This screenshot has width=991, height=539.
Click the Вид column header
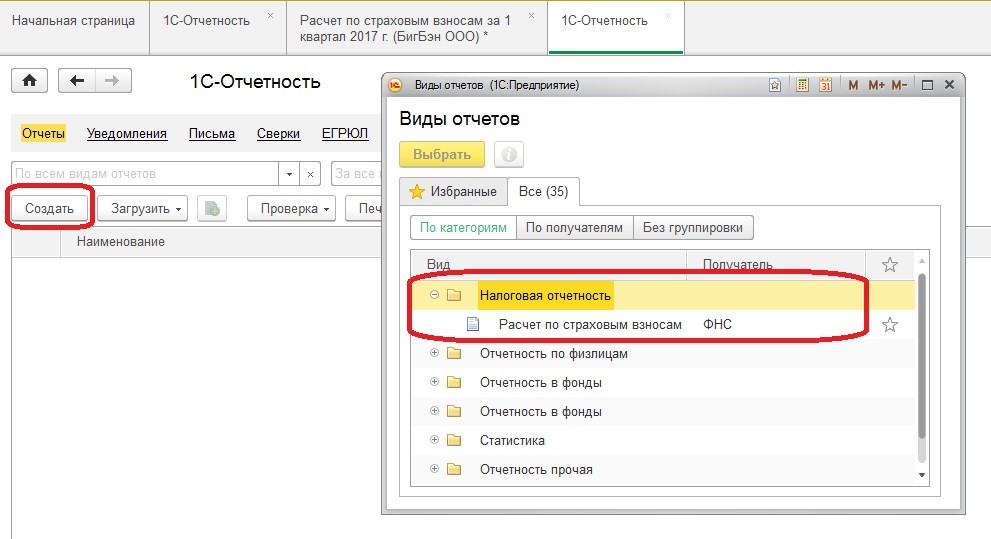(548, 265)
